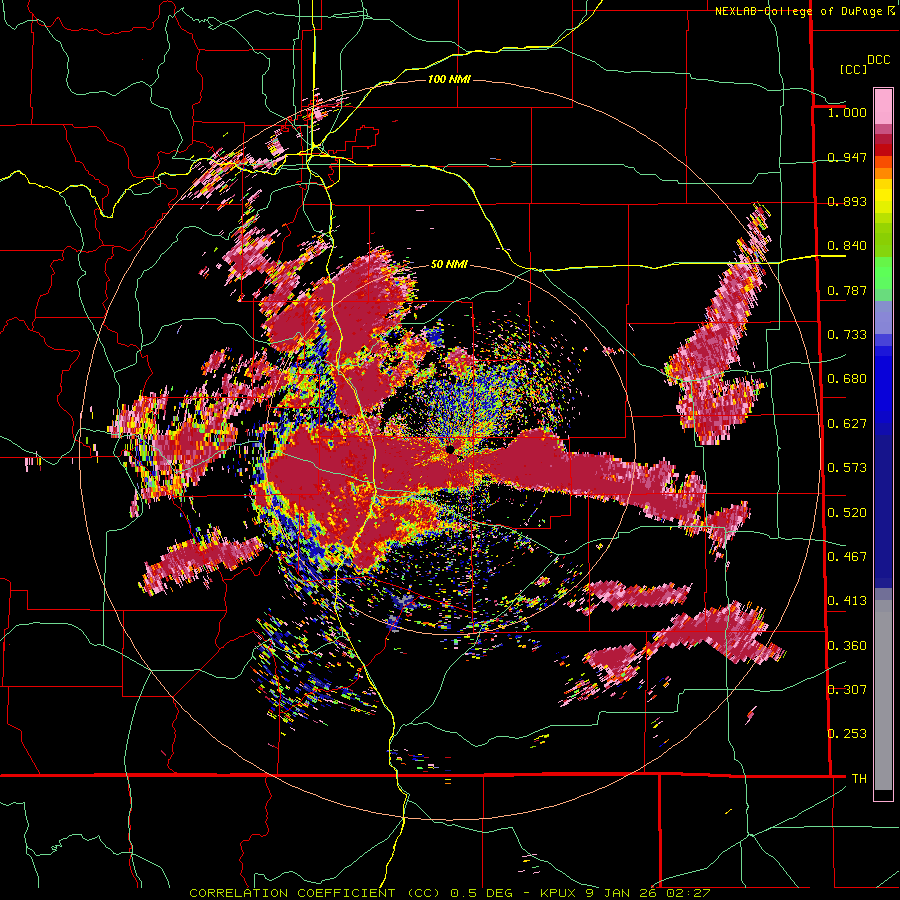900x900 pixels.
Task: Select the 0.360 legend value
Action: pyautogui.click(x=847, y=646)
